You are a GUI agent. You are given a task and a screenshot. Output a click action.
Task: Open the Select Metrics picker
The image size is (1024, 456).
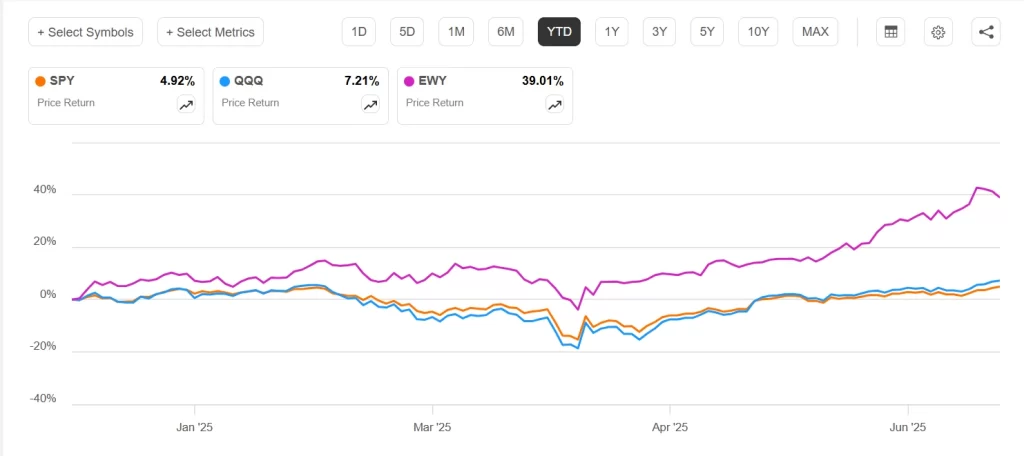(210, 32)
